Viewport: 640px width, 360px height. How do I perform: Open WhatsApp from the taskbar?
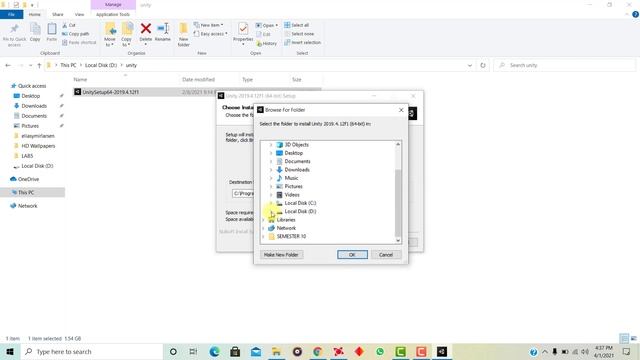click(x=380, y=351)
